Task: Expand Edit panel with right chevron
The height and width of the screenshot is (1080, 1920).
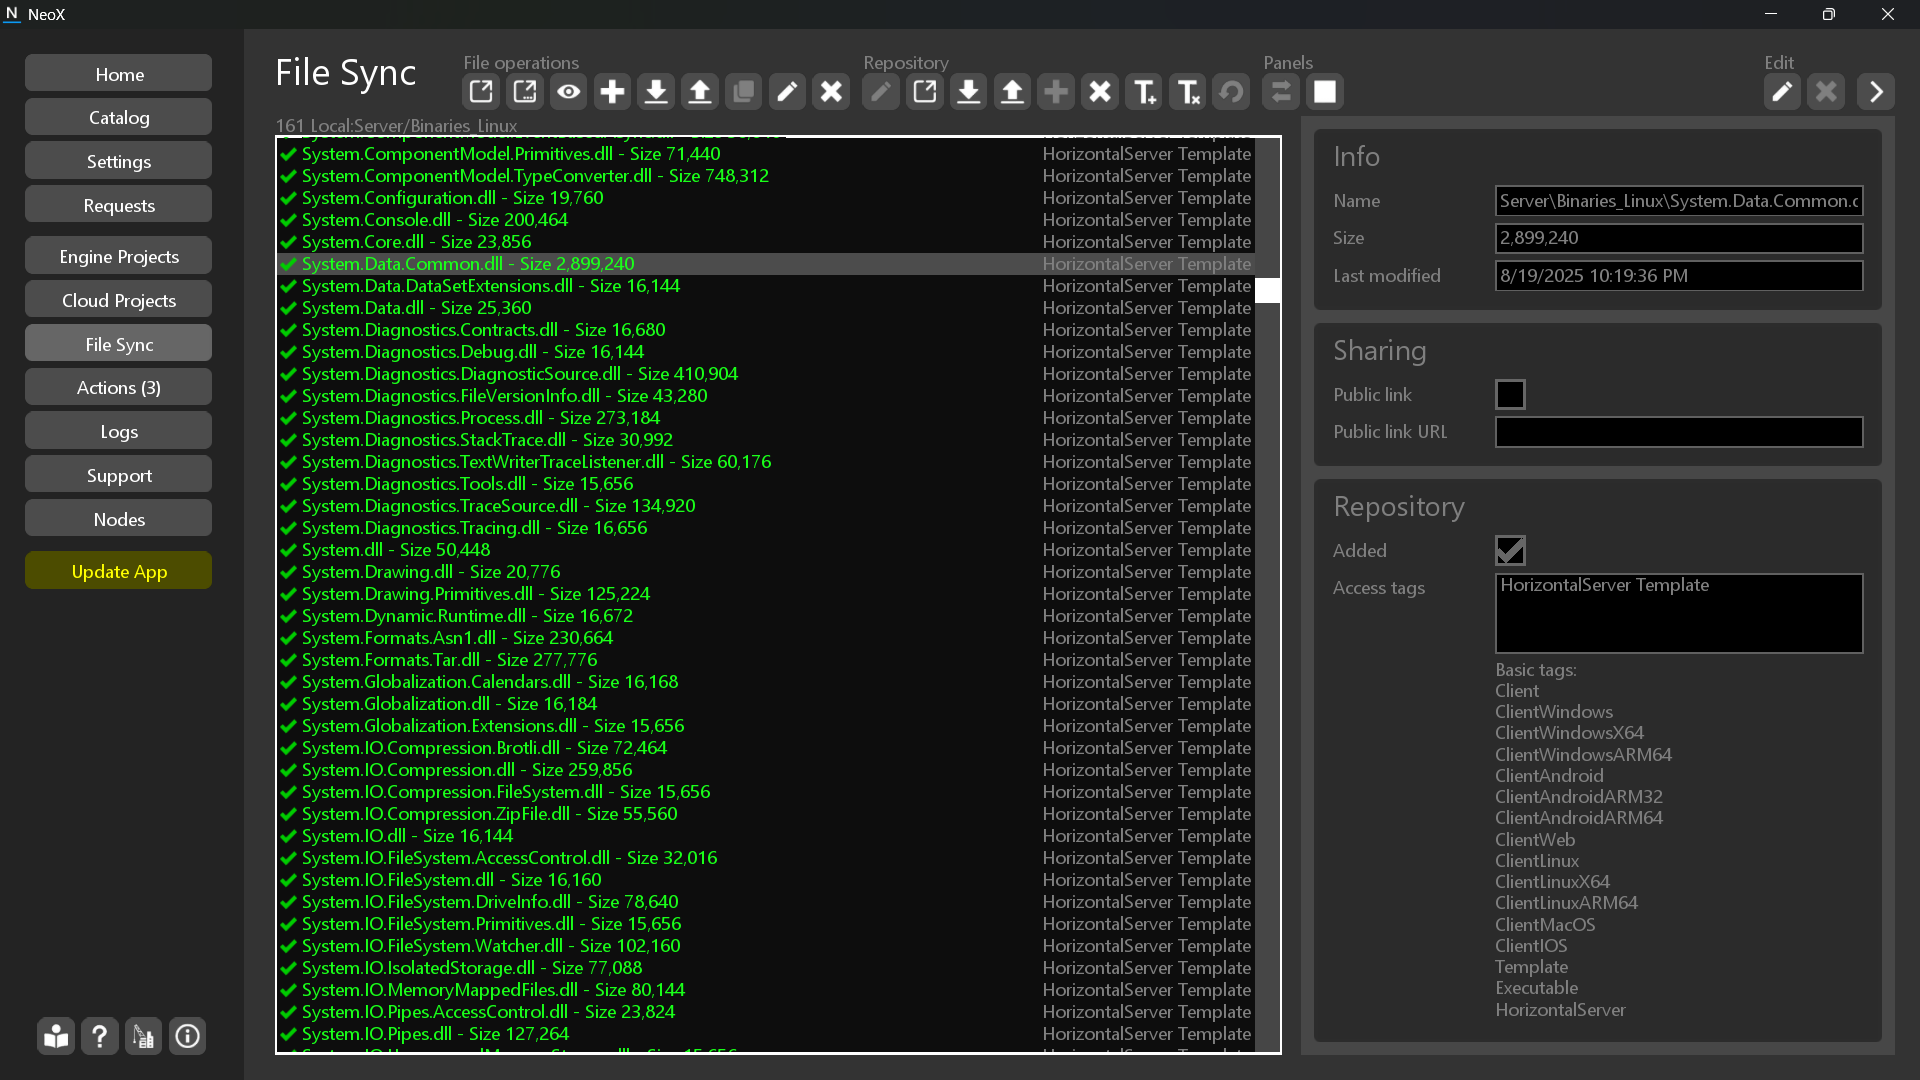Action: pos(1876,92)
